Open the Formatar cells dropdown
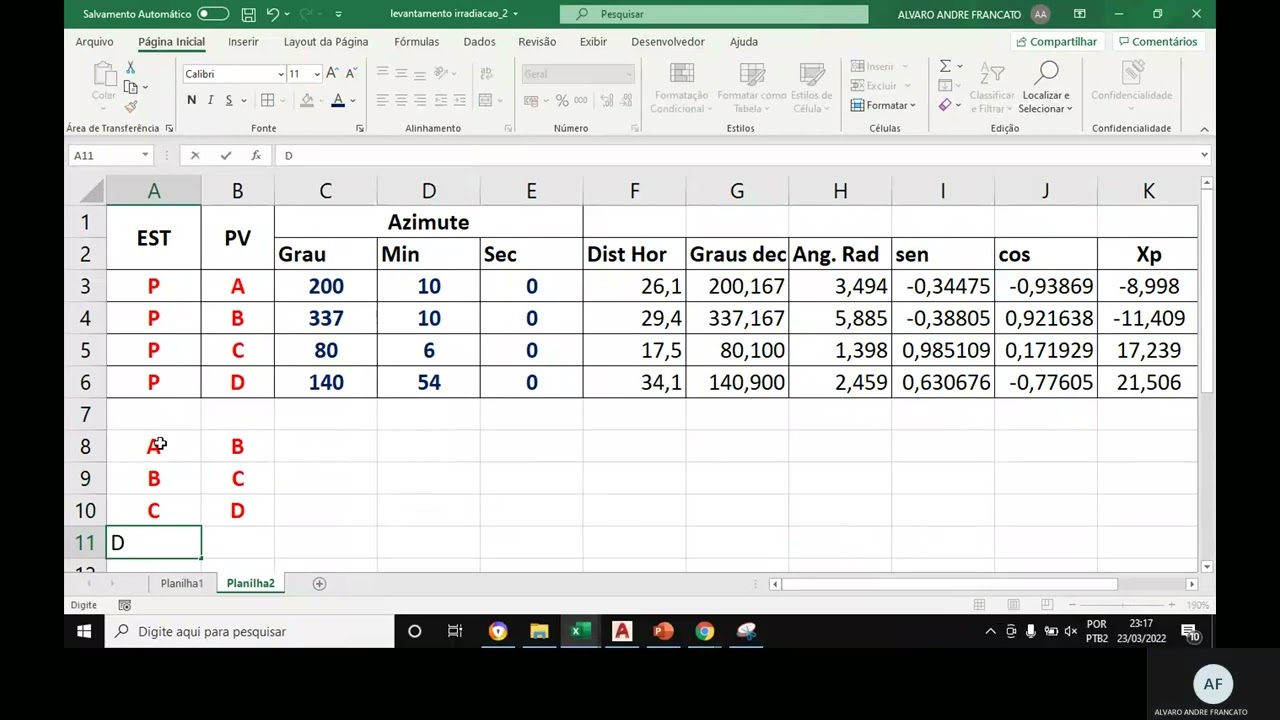The height and width of the screenshot is (720, 1280). [883, 105]
